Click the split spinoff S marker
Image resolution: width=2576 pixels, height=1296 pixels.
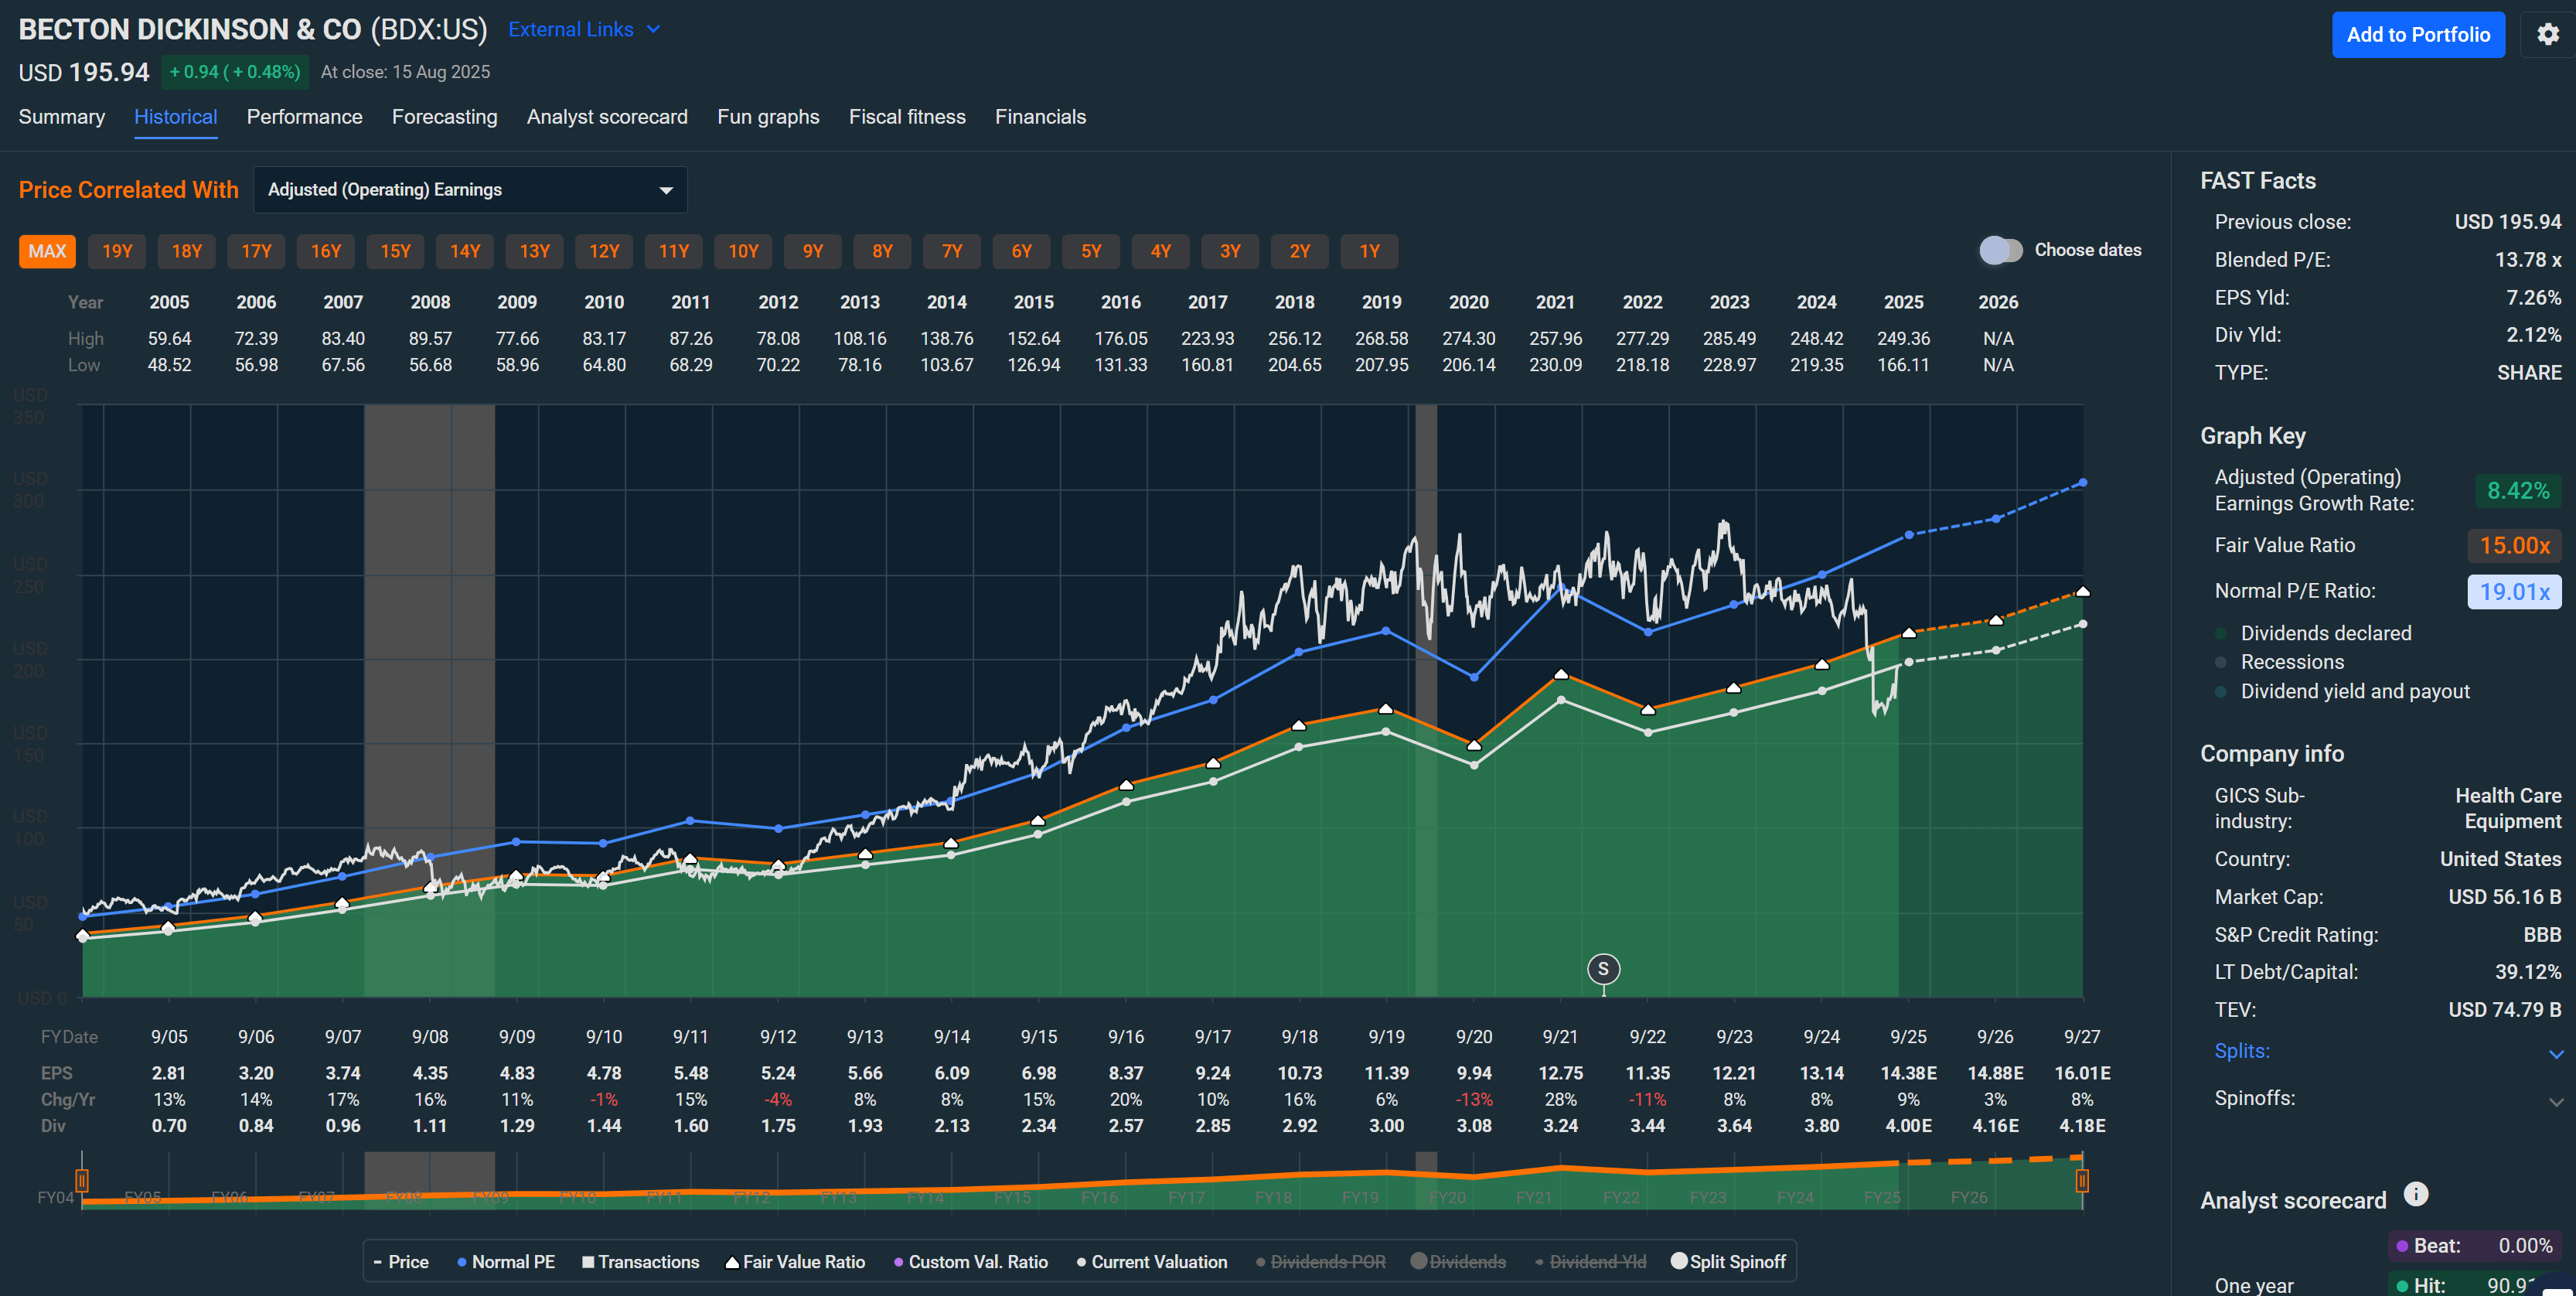point(1603,968)
